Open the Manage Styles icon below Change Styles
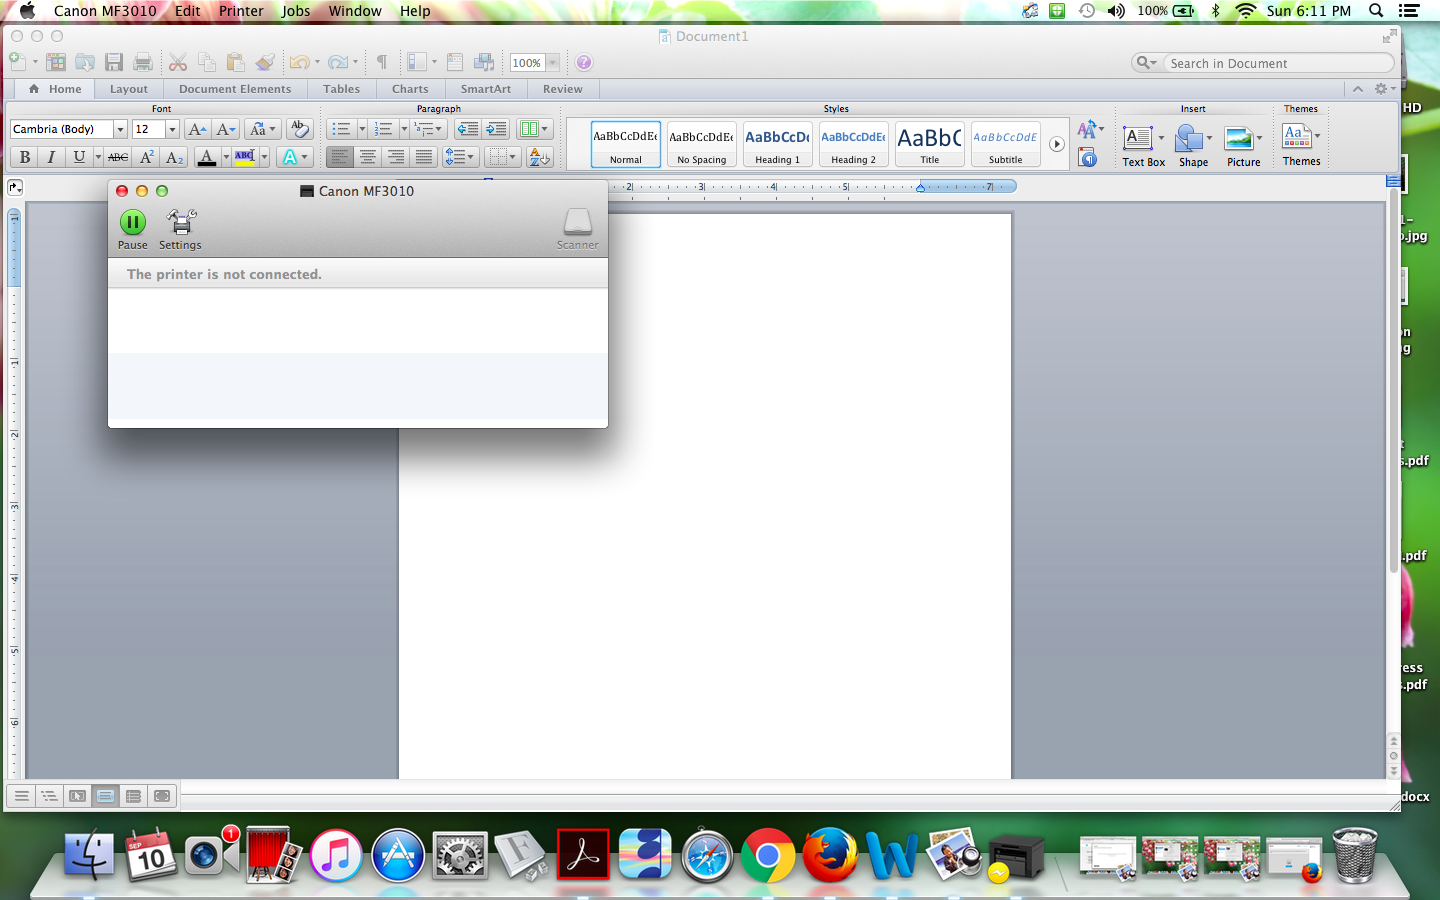 (1088, 158)
